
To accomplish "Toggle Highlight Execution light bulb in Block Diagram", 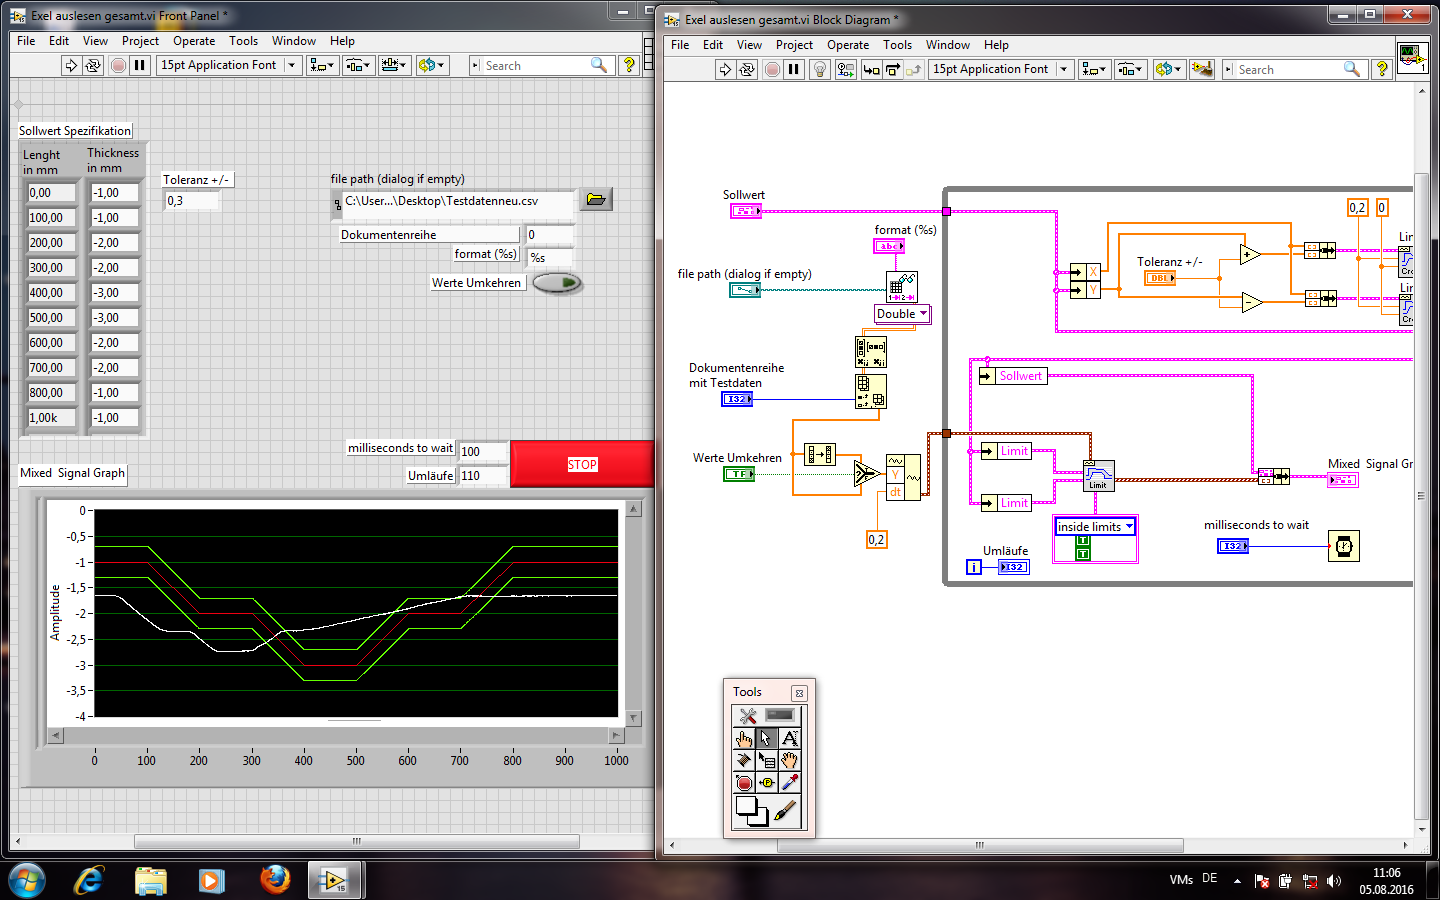I will coord(820,69).
